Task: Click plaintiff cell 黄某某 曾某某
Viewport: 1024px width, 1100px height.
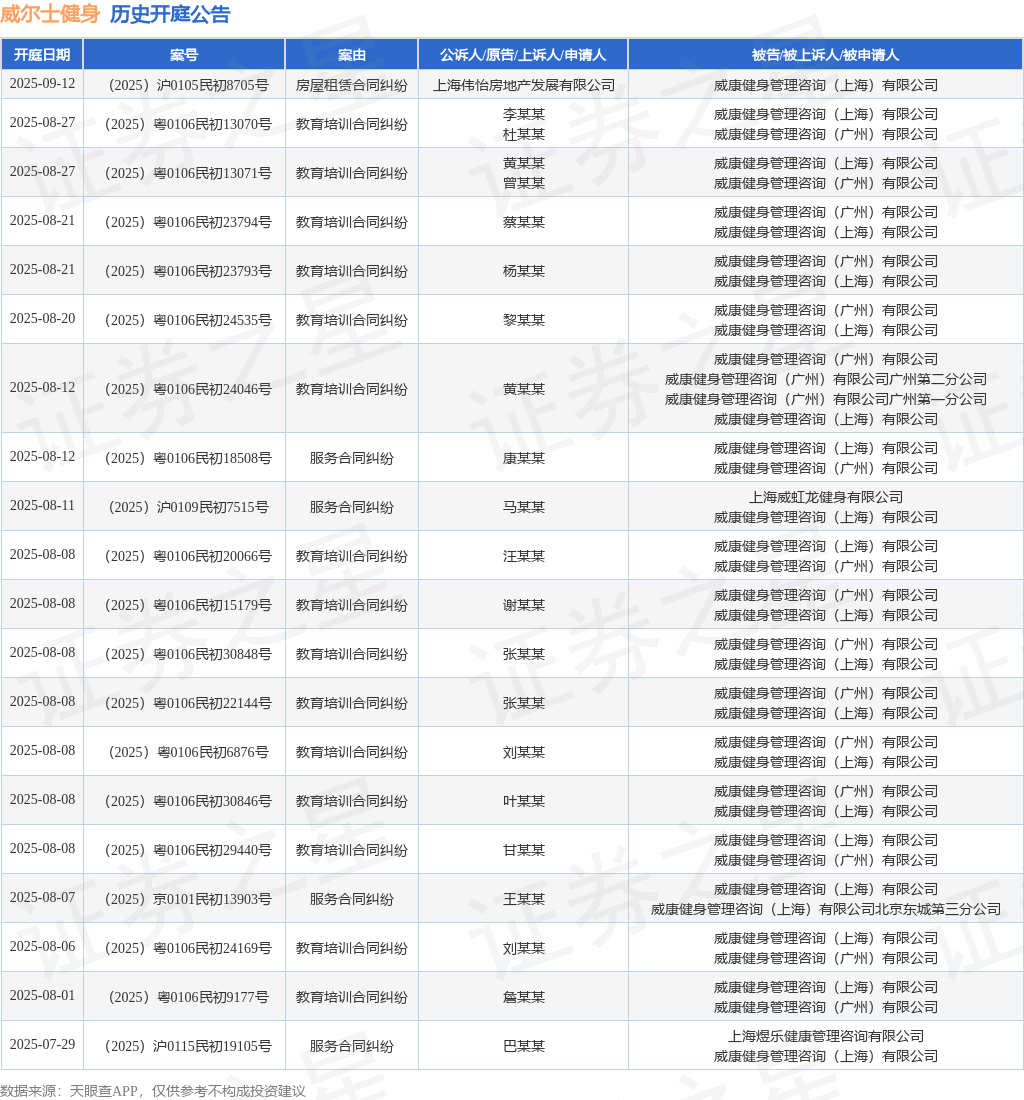Action: tap(523, 173)
